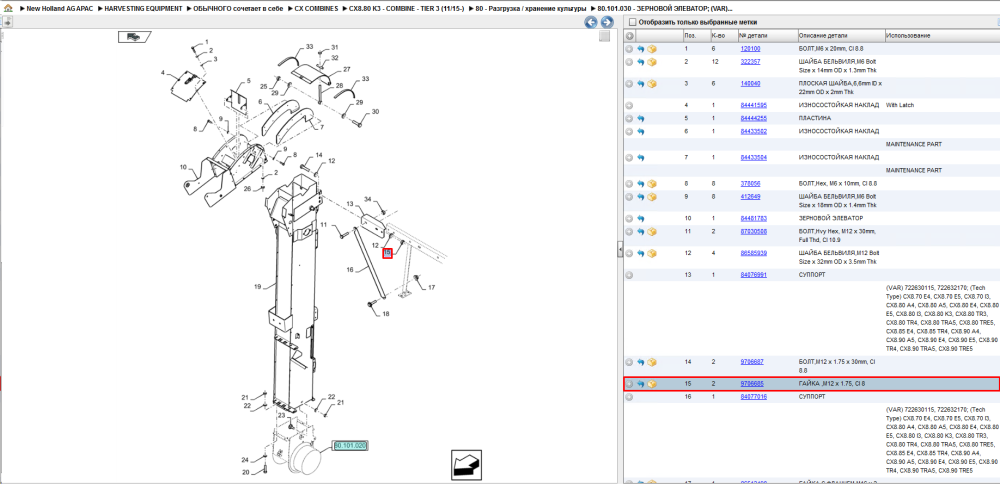The image size is (1000, 484).
Task: Open 'HARVESTING EQUIPMENT' breadcrumb
Action: (145, 9)
